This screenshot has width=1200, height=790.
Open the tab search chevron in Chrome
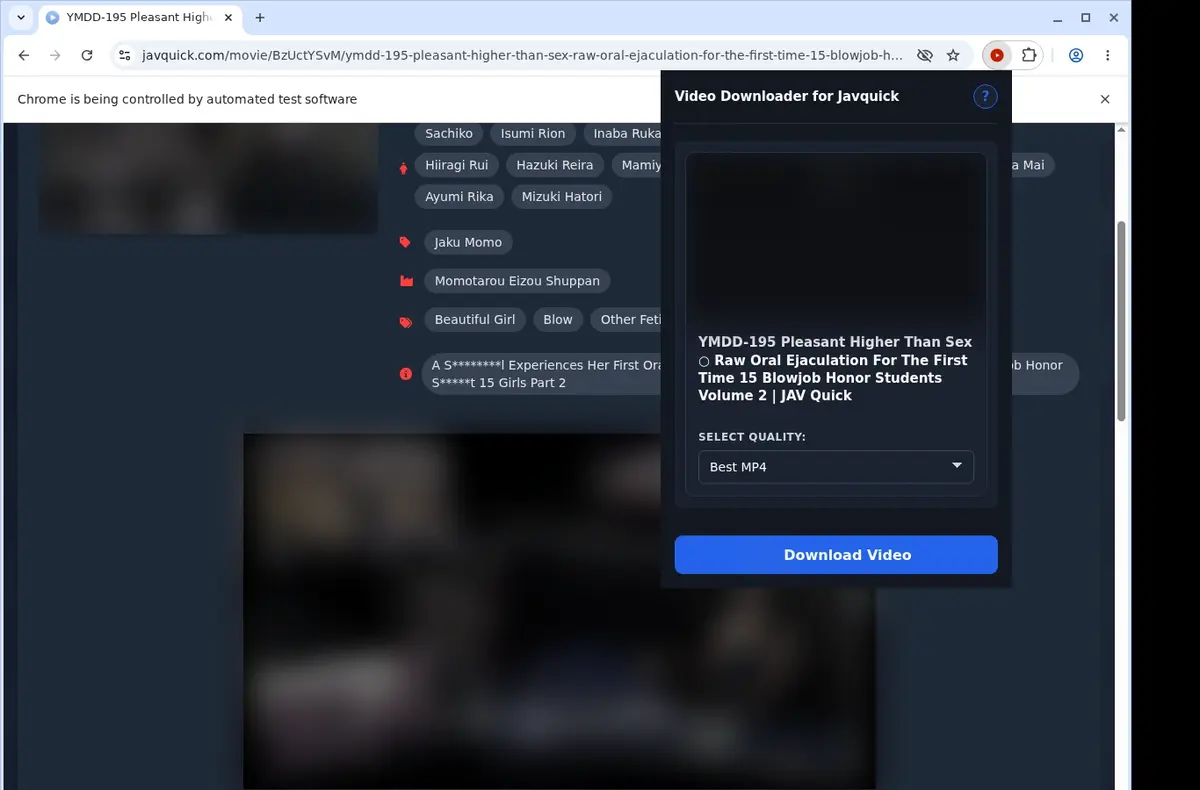click(x=21, y=17)
